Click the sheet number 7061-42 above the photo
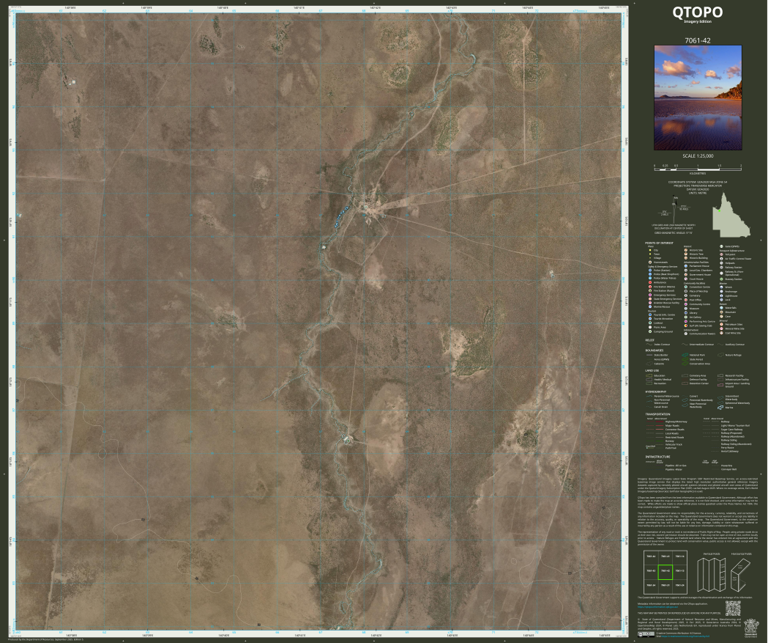This screenshot has width=768, height=643. click(x=697, y=41)
